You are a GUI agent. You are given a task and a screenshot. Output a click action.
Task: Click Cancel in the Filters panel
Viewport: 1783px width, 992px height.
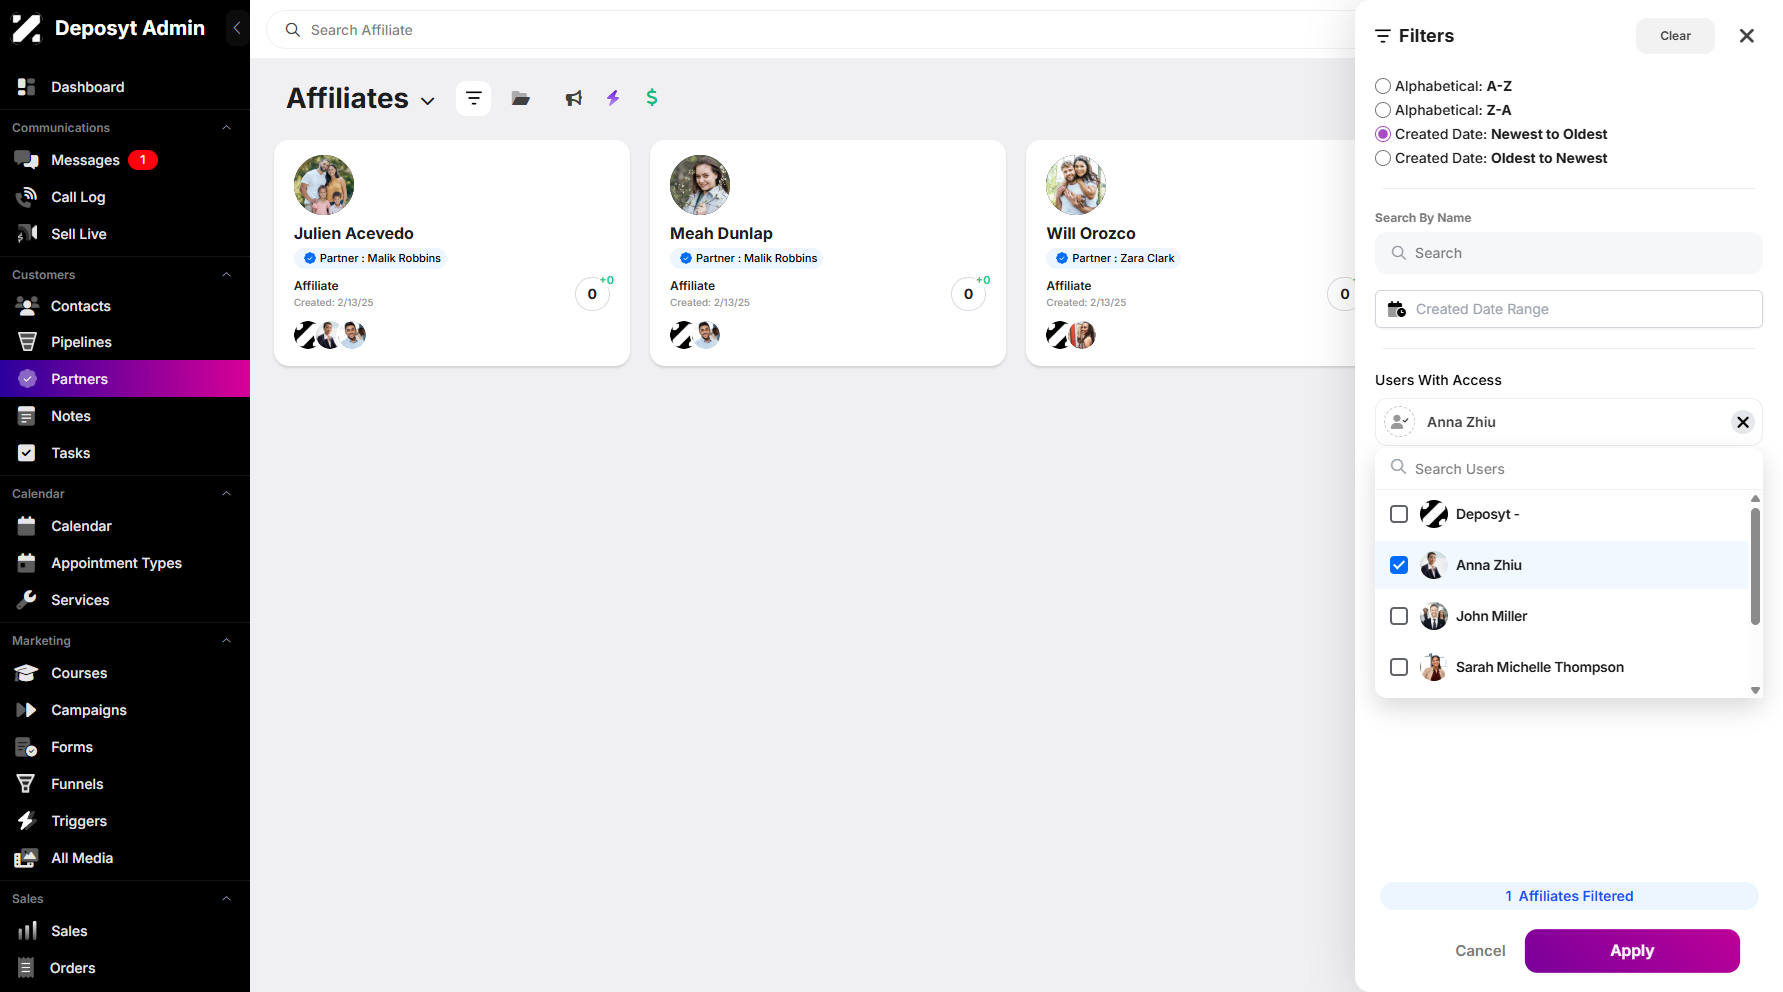click(x=1480, y=951)
